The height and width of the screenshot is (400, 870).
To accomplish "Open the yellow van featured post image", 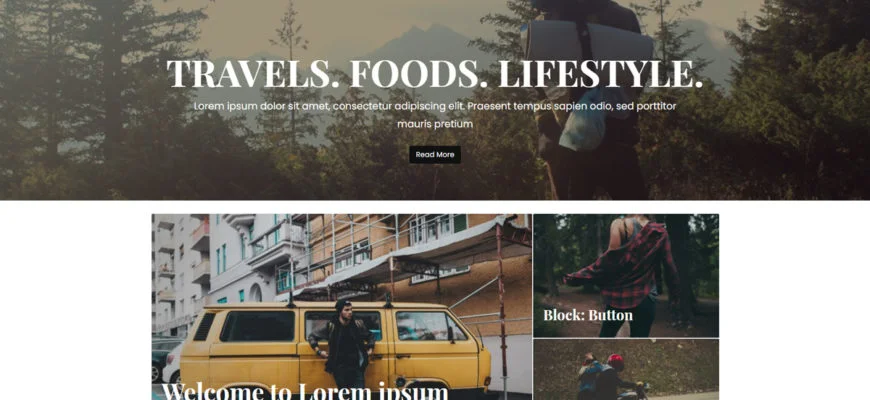I will pyautogui.click(x=342, y=307).
